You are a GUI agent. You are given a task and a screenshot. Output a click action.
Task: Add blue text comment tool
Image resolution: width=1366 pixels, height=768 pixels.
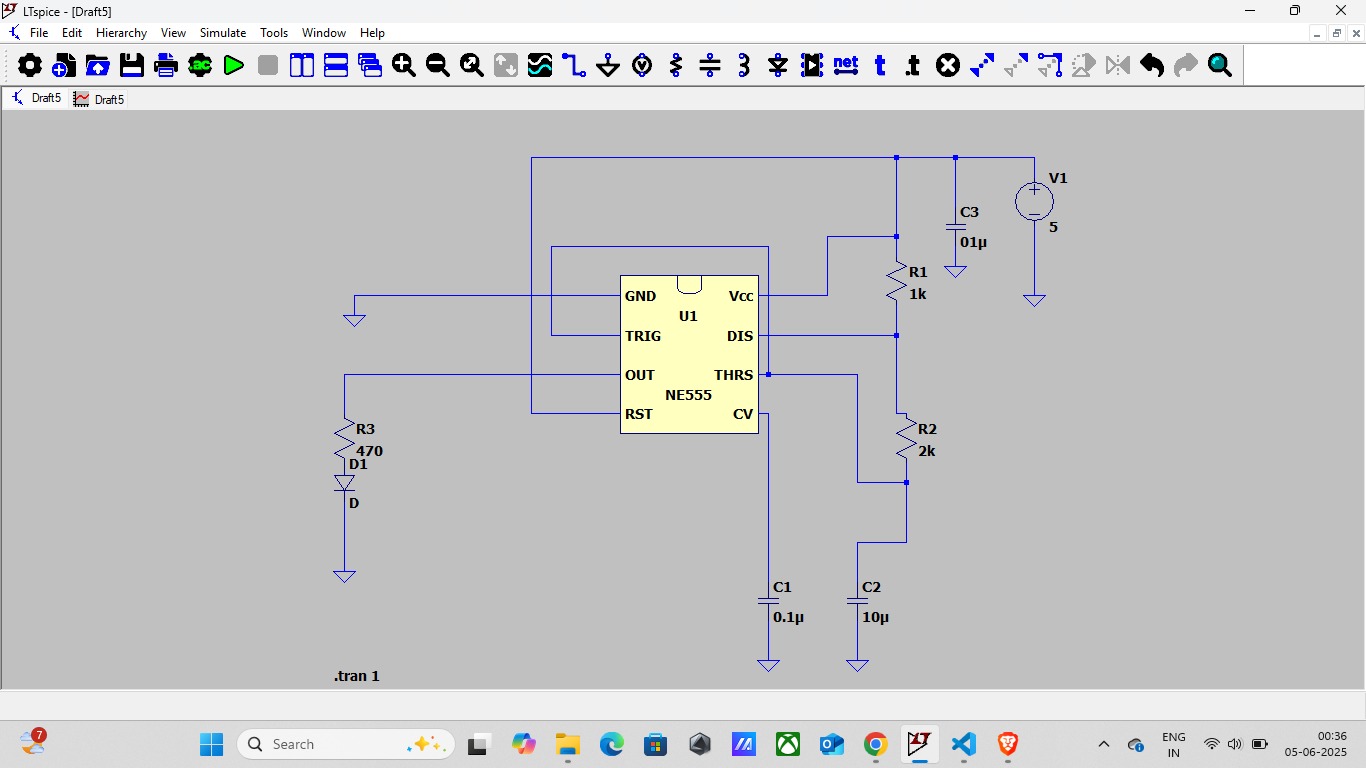tap(880, 66)
